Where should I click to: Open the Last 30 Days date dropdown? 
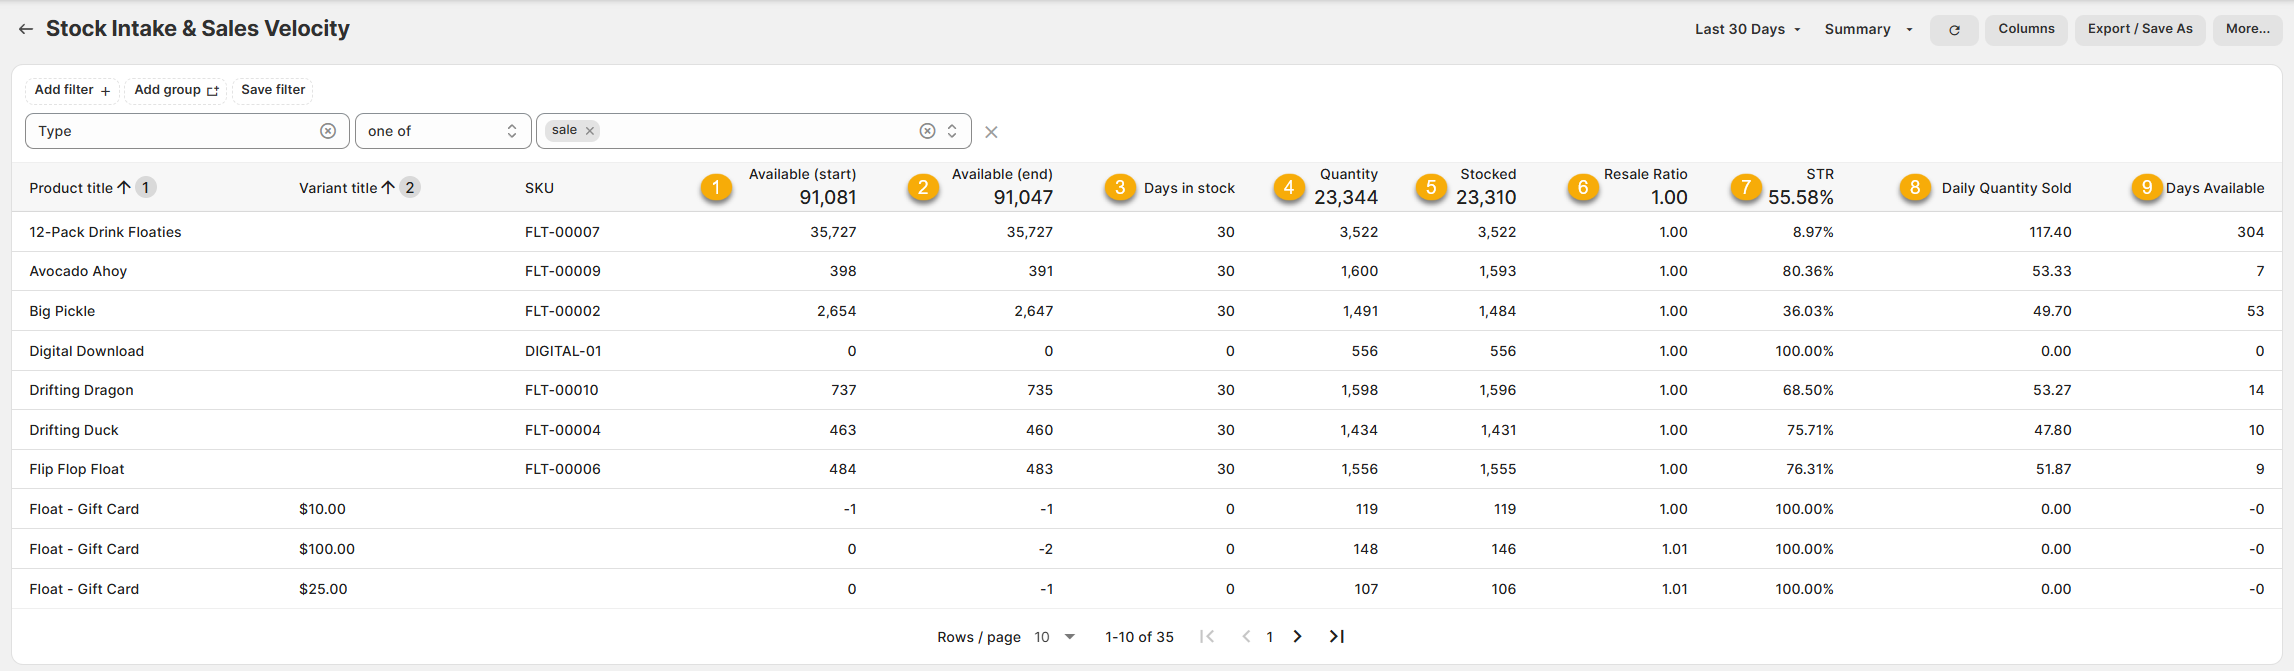point(1747,29)
